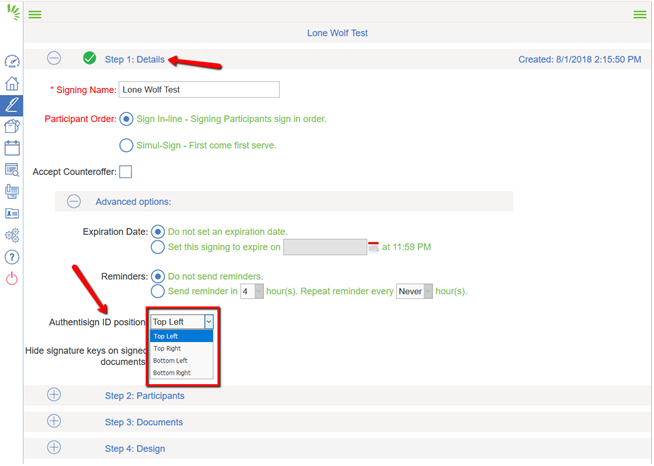Click the Signing Name text field

(x=198, y=90)
